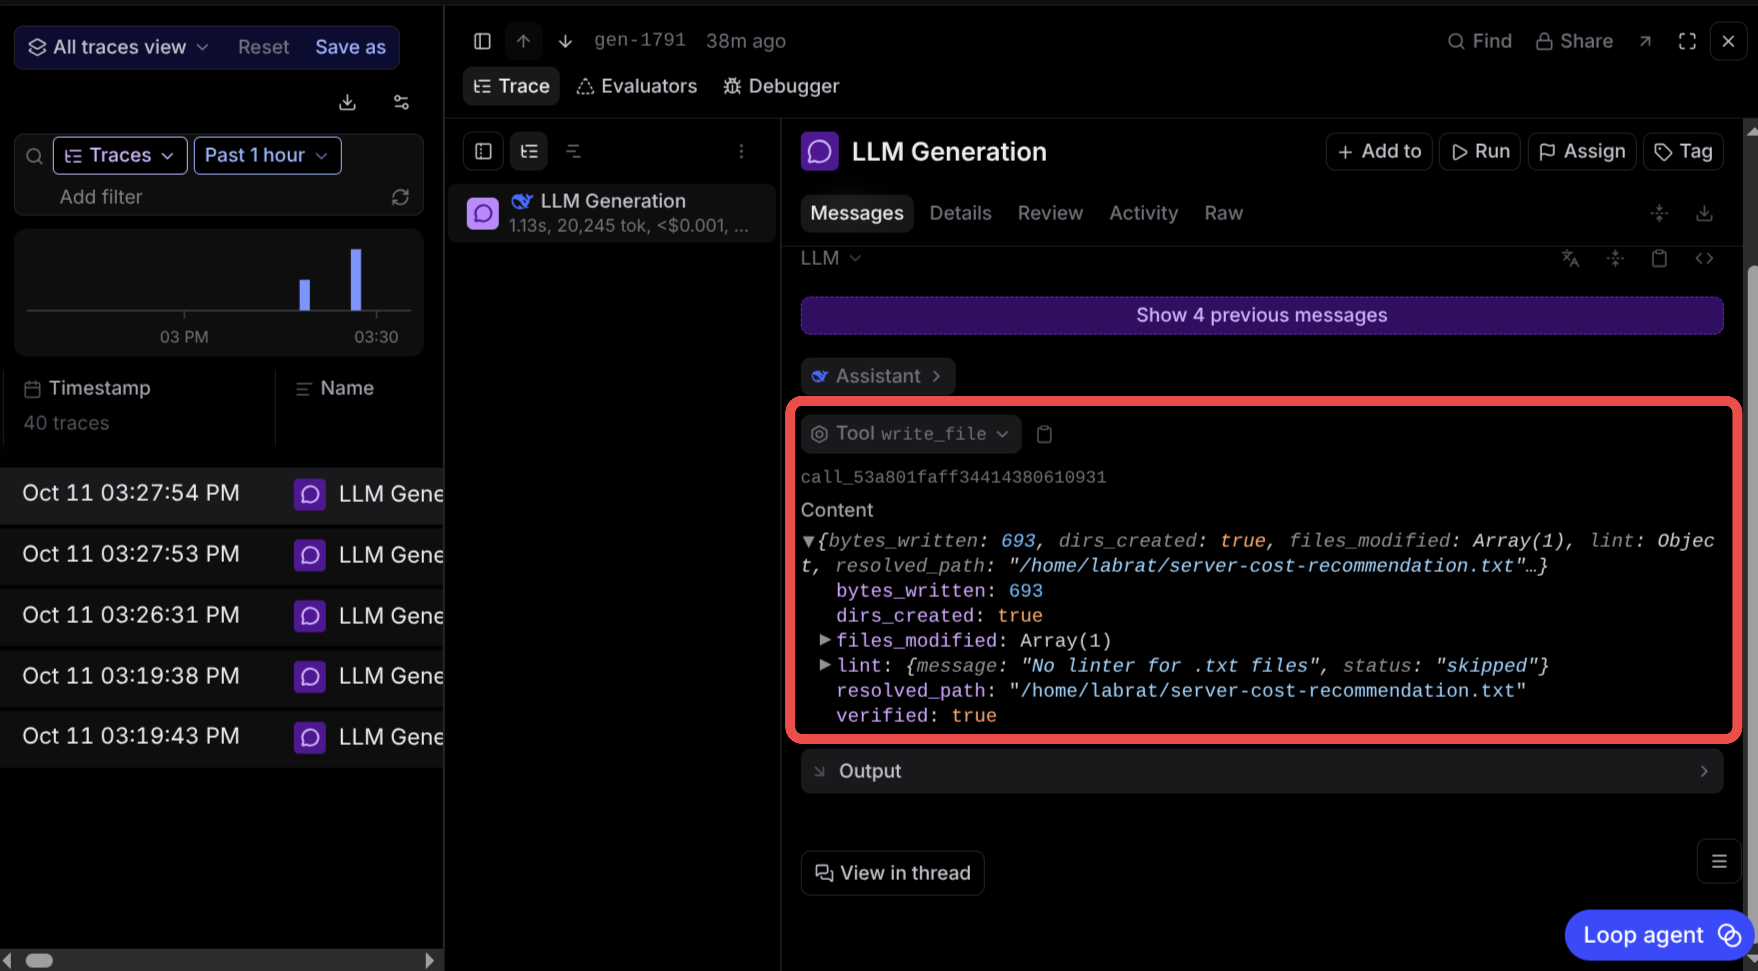This screenshot has height=971, width=1758.
Task: Refresh the traces list
Action: point(400,197)
